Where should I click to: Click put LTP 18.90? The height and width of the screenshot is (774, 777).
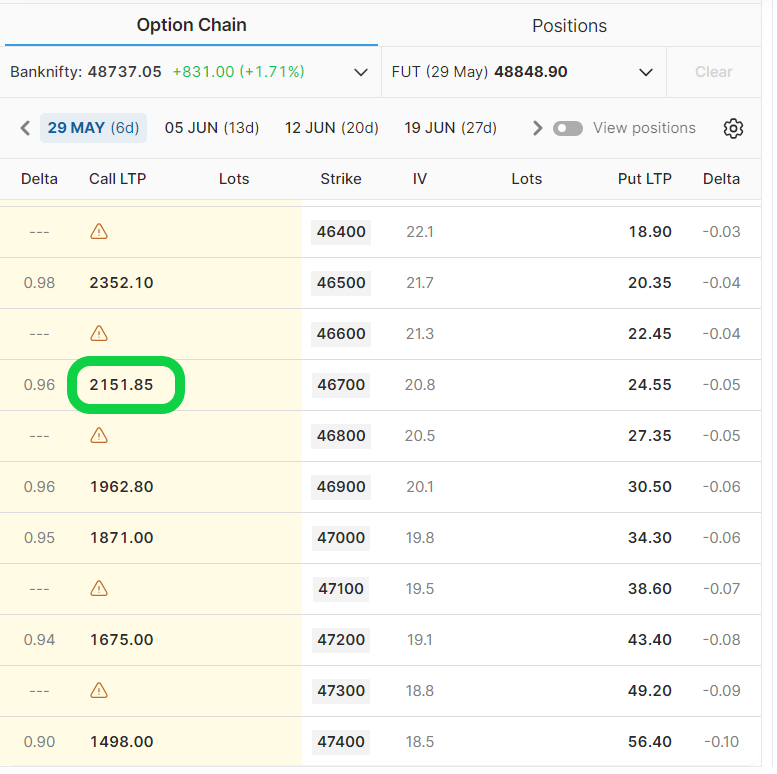tap(650, 232)
